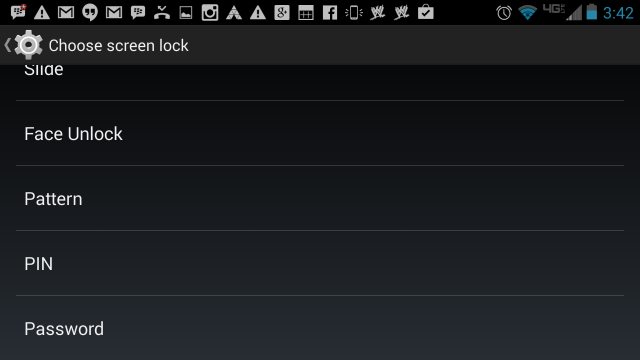Tap the battery status icon
Viewport: 640px width, 360px height.
pos(591,12)
